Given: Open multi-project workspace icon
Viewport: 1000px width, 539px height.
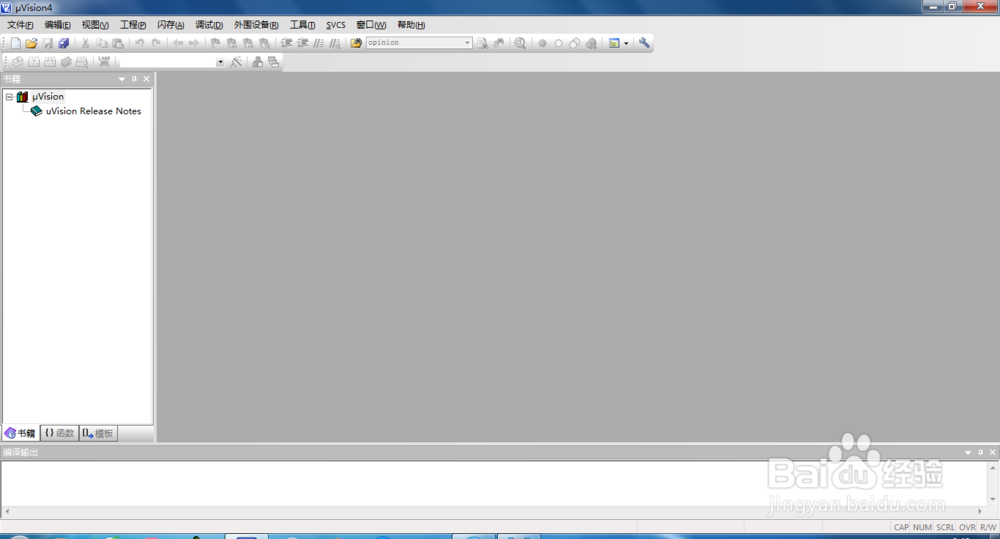Looking at the screenshot, I should click(274, 62).
